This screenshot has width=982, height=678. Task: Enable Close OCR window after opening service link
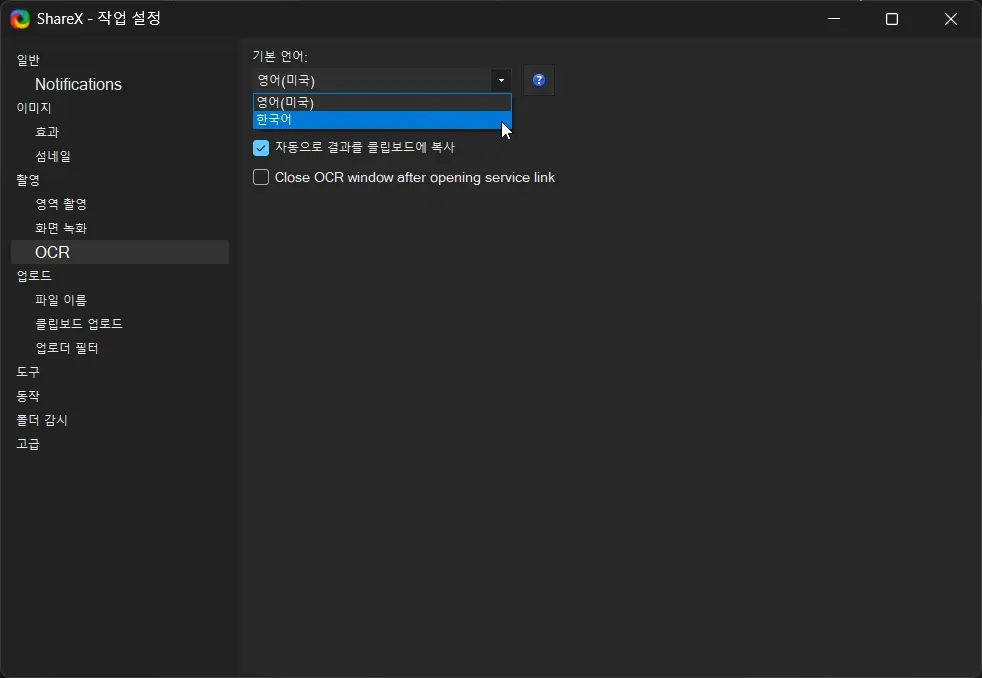[261, 177]
